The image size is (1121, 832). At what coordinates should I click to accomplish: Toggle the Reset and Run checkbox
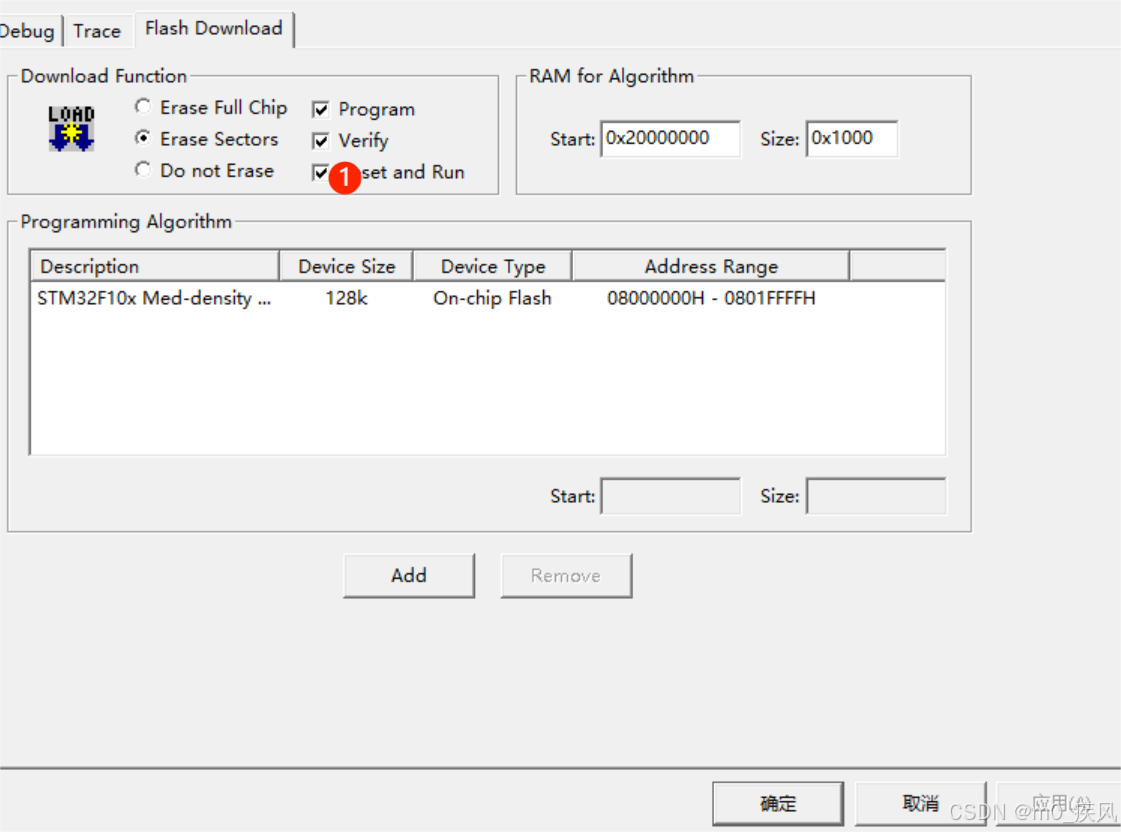[x=321, y=172]
